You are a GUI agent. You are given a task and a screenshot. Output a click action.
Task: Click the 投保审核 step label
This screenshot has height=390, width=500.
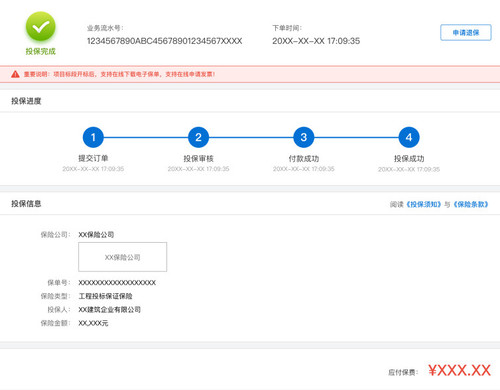[x=198, y=158]
